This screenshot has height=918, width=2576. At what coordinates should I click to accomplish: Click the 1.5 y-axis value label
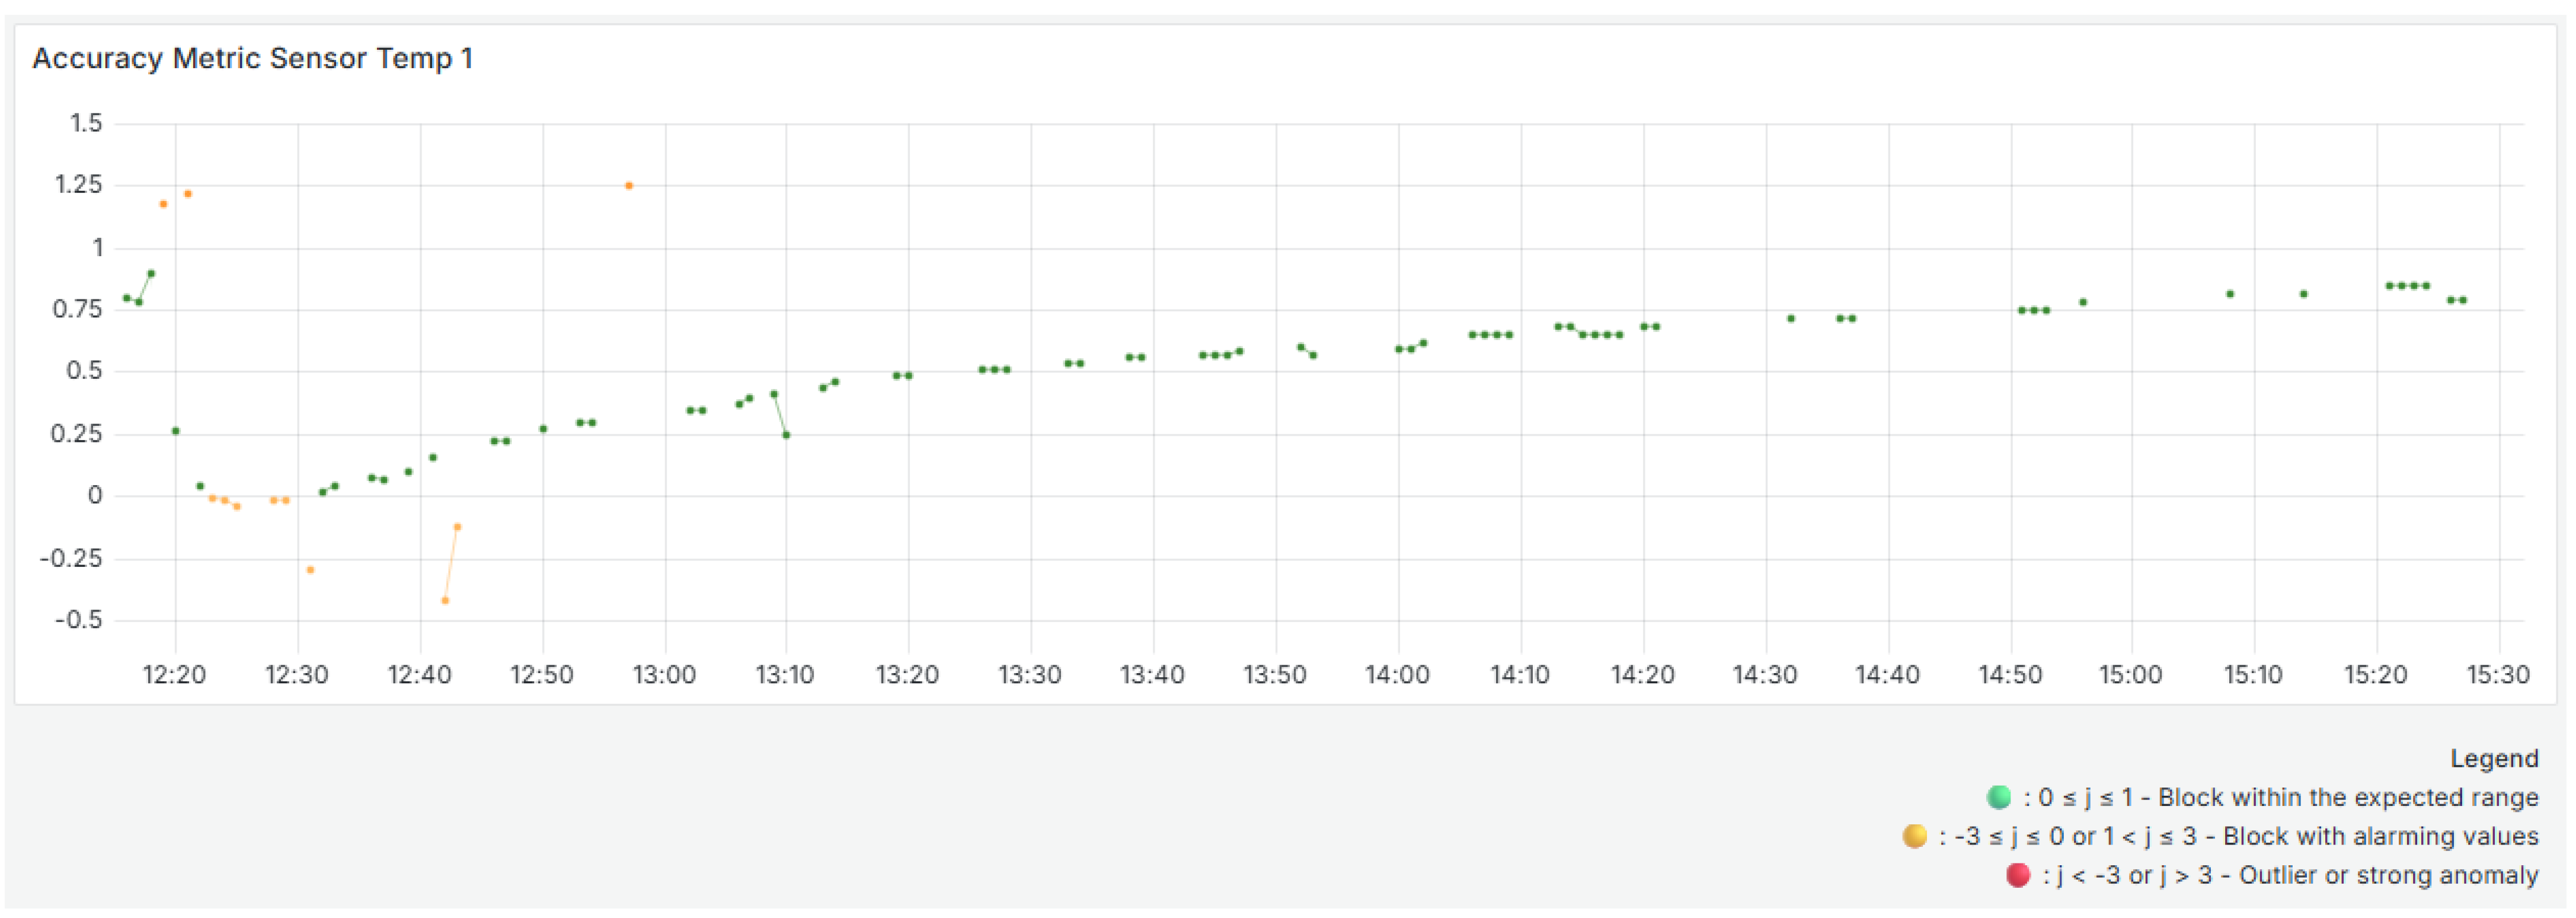pos(86,123)
